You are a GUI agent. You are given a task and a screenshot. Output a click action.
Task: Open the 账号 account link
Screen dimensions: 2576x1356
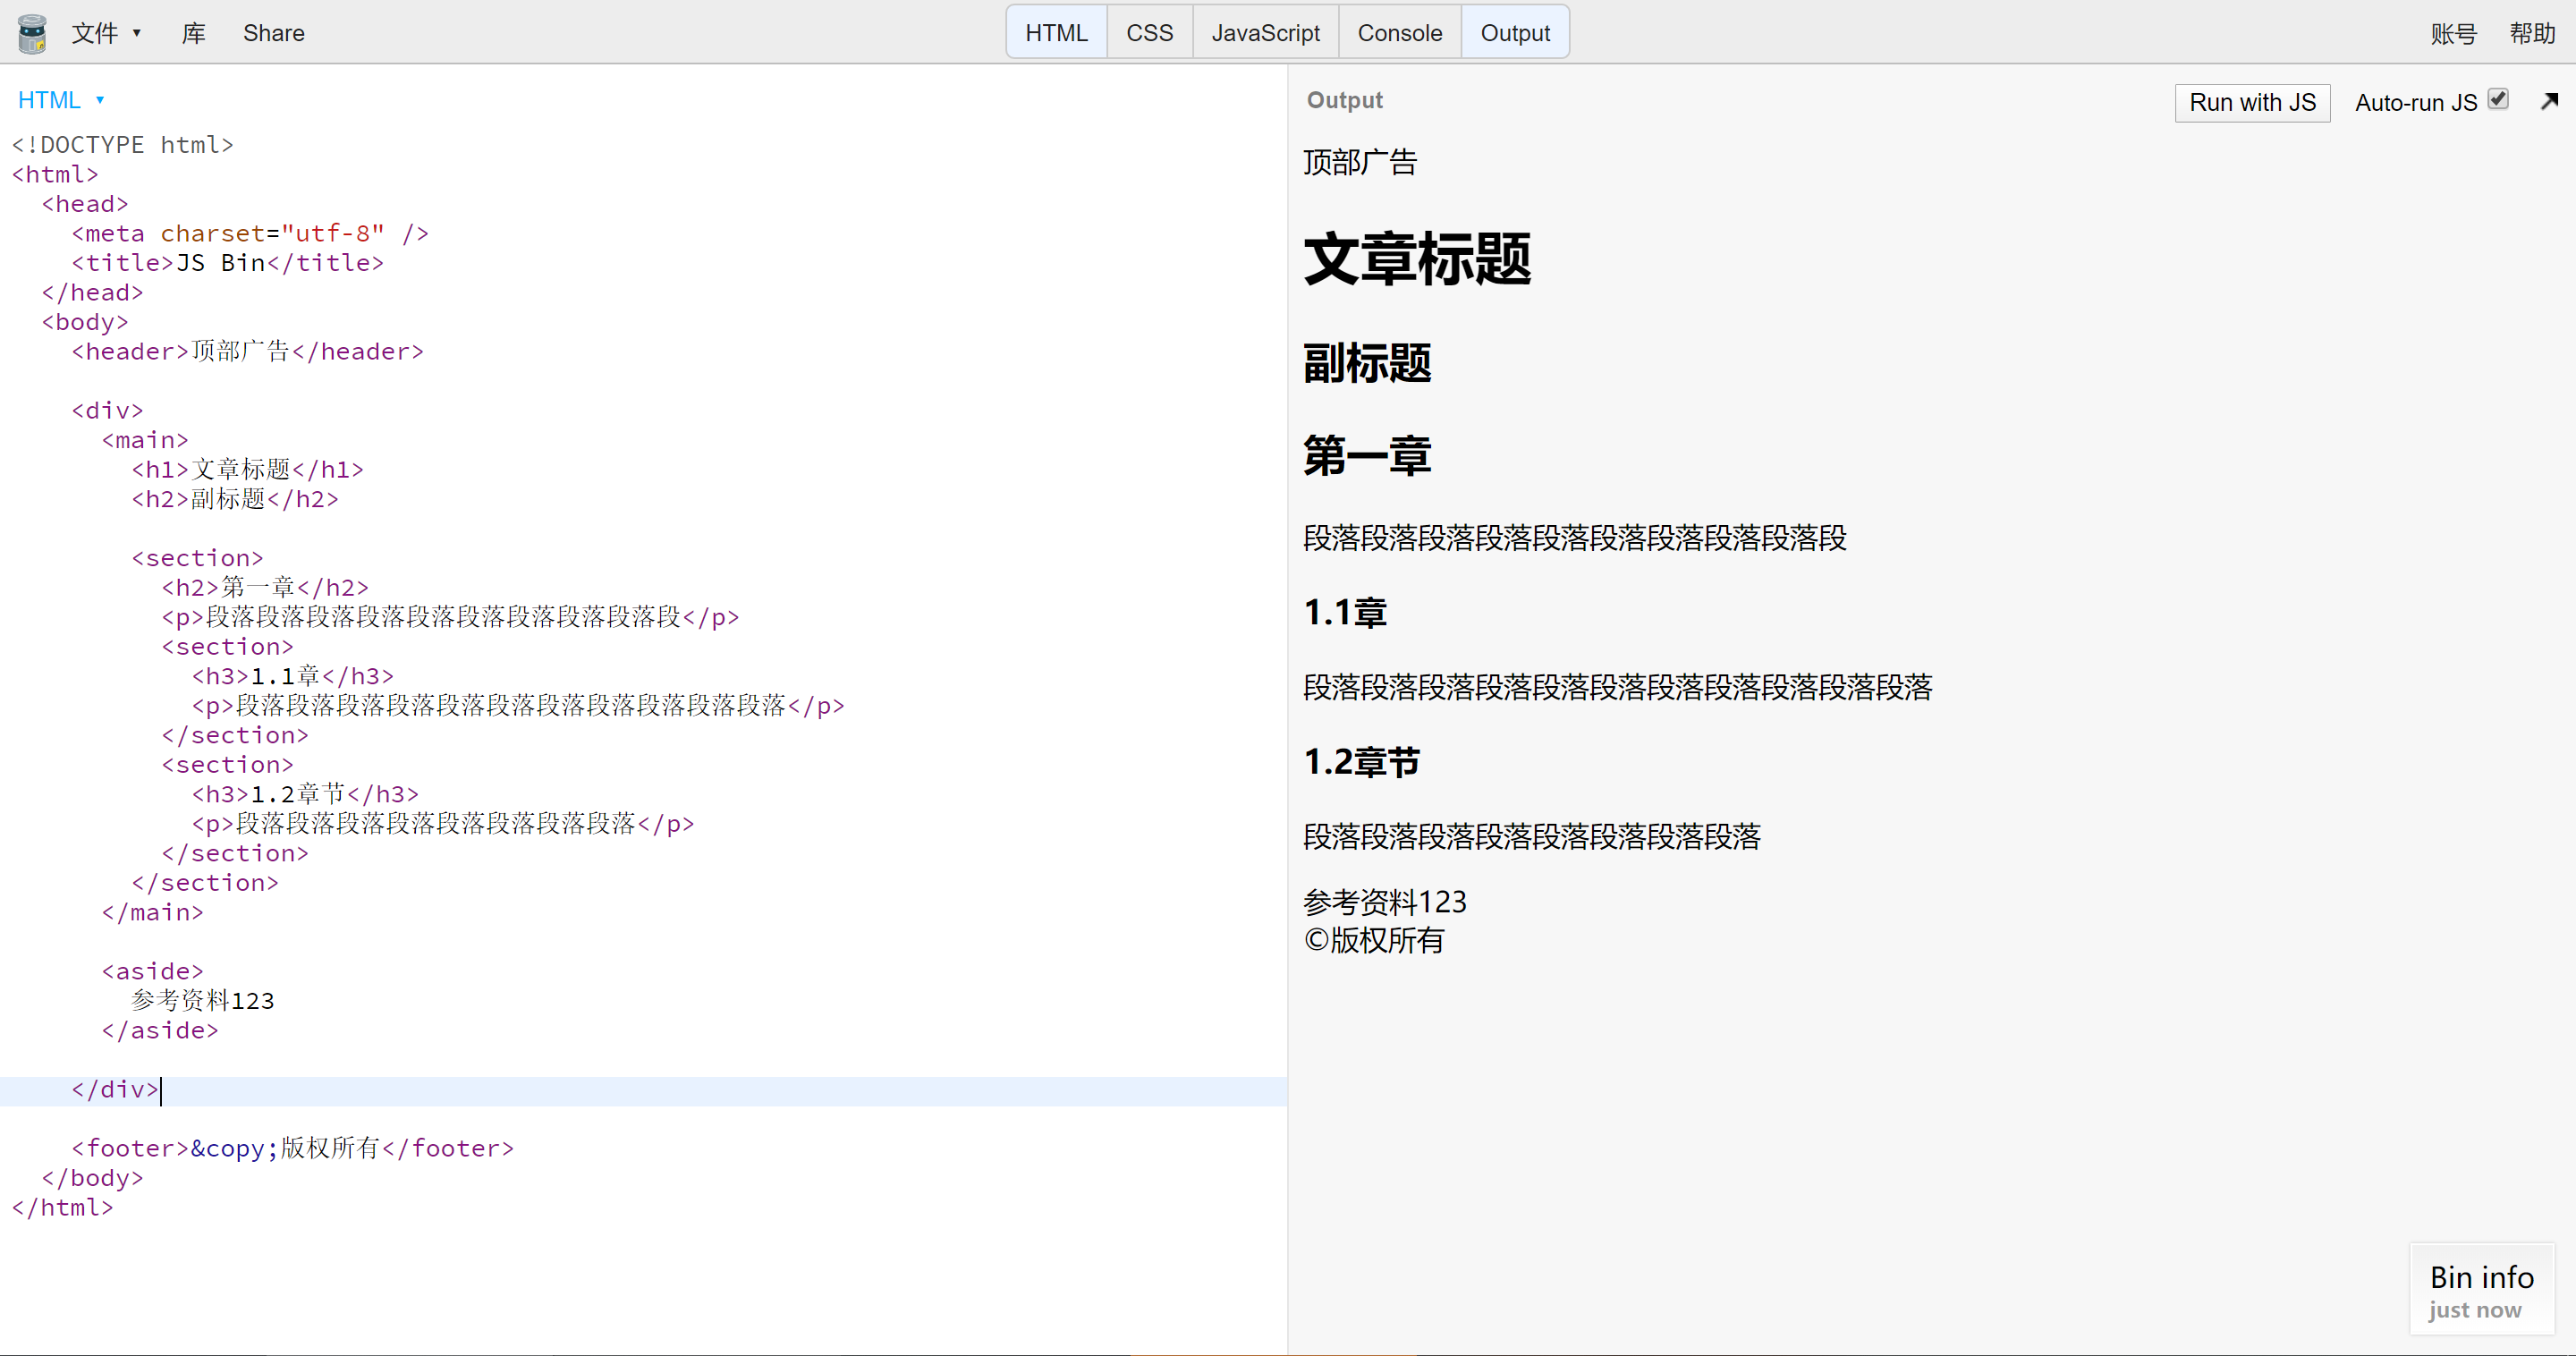pyautogui.click(x=2453, y=34)
